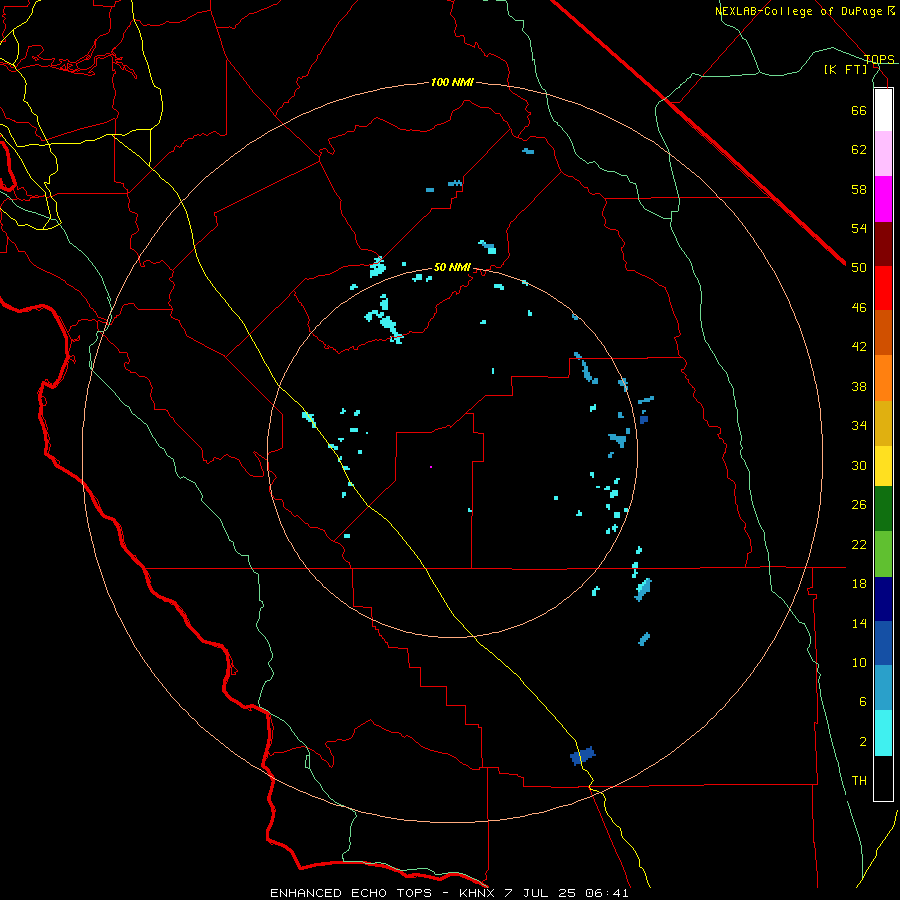
Task: Click the magenta swatch between 58 and 54
Action: [x=883, y=199]
